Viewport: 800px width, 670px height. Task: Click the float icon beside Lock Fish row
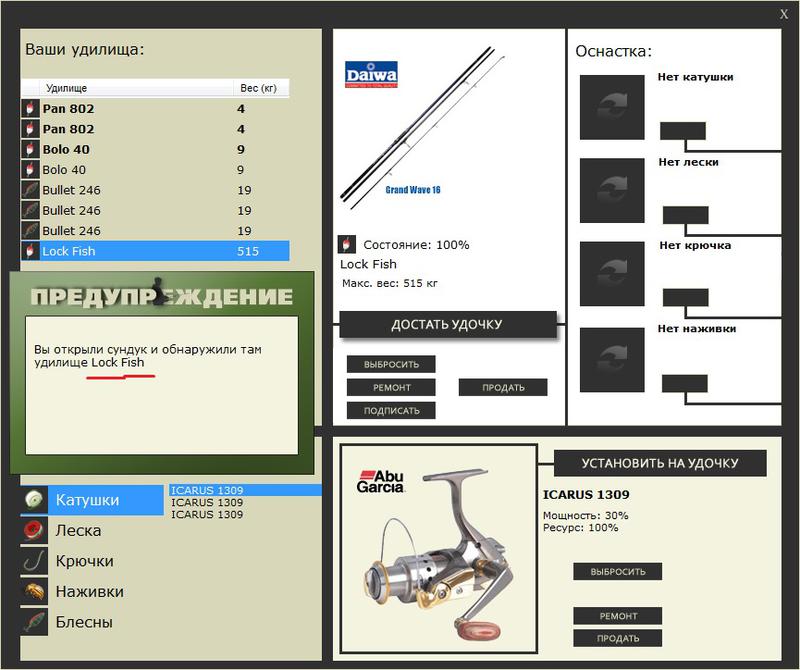[x=30, y=251]
